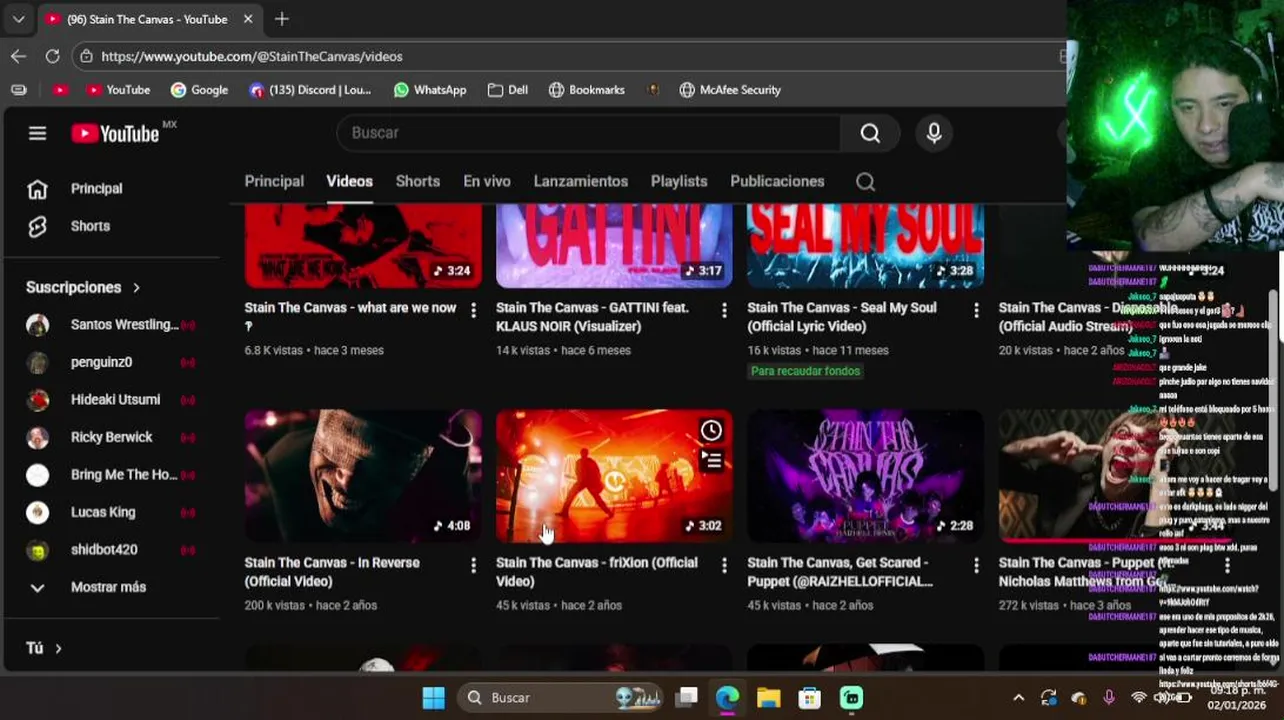The width and height of the screenshot is (1284, 720).
Task: Open the En vivo channel tab
Action: point(487,181)
